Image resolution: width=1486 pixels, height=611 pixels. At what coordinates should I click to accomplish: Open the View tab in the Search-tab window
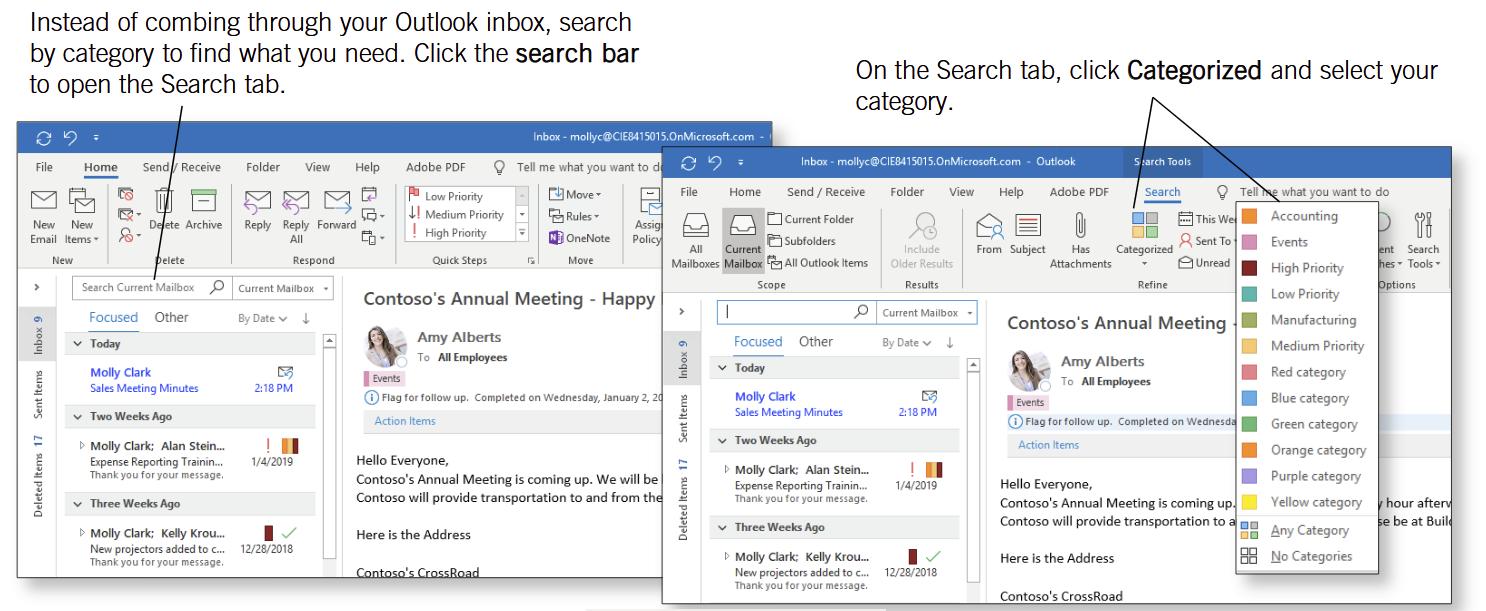[961, 192]
